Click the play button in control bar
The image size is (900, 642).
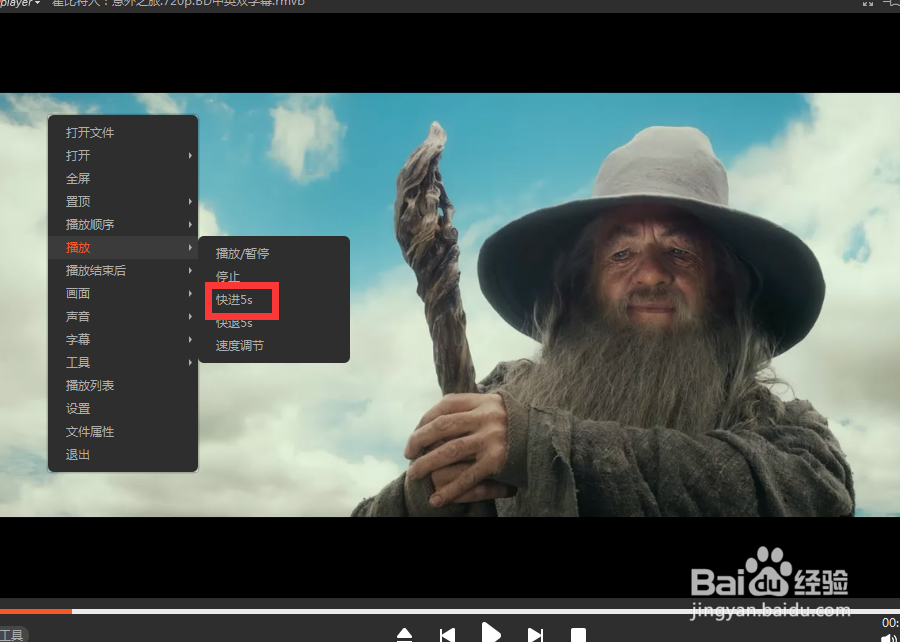pyautogui.click(x=490, y=632)
